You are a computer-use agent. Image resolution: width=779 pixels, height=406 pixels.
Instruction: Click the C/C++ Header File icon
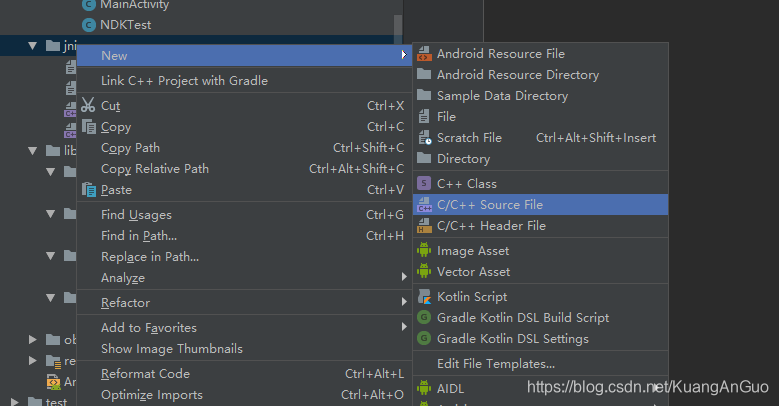[x=424, y=226]
